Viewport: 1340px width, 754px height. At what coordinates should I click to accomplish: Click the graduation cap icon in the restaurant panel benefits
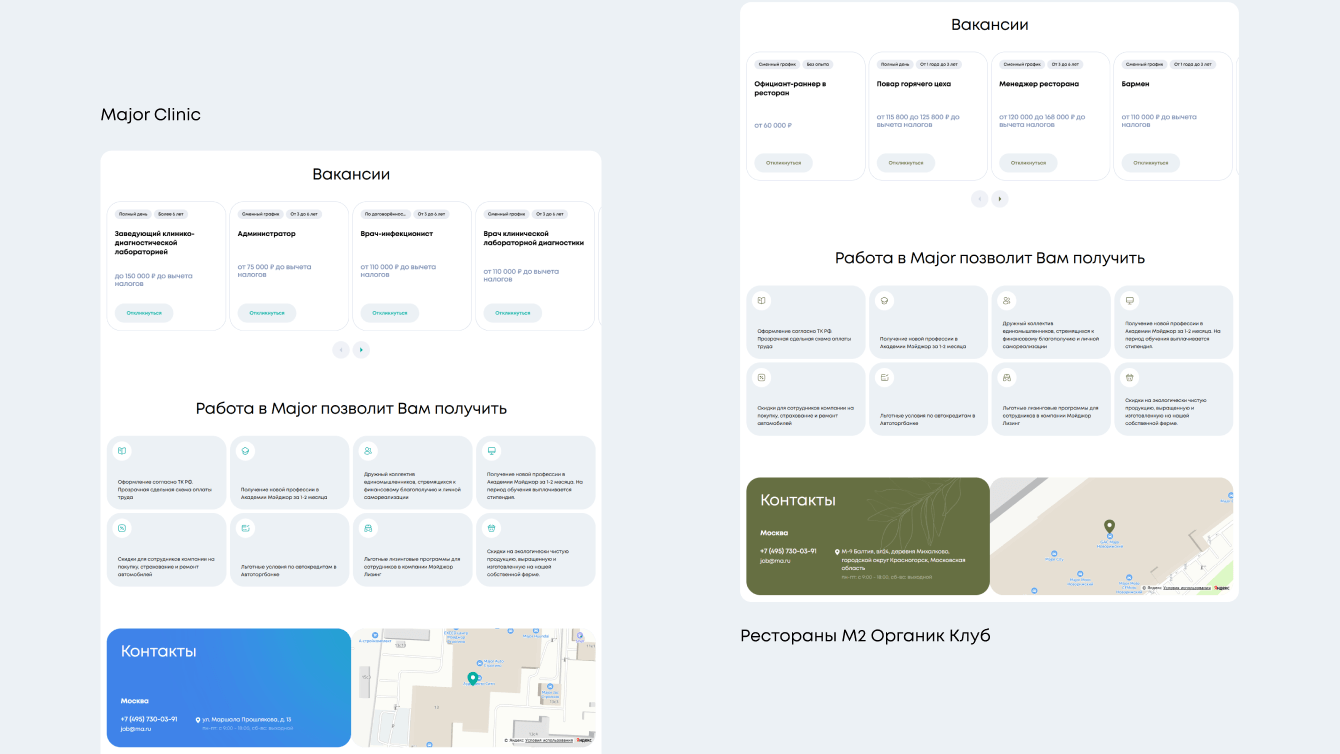pyautogui.click(x=884, y=300)
